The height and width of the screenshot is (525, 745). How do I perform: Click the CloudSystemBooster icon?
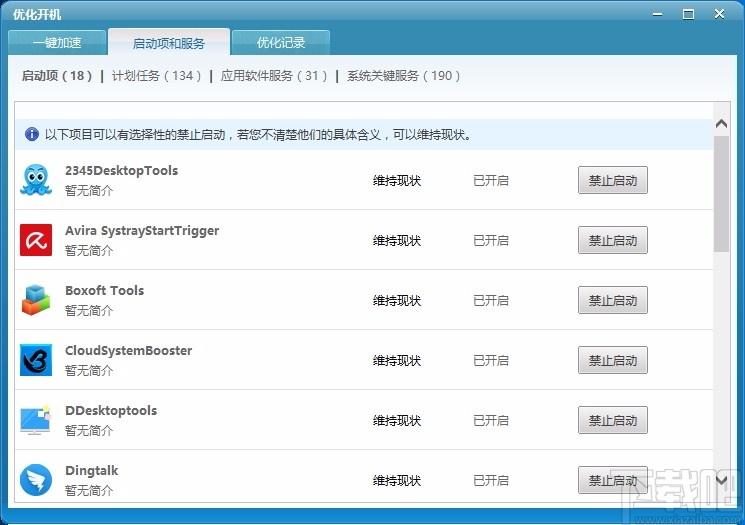[36, 360]
